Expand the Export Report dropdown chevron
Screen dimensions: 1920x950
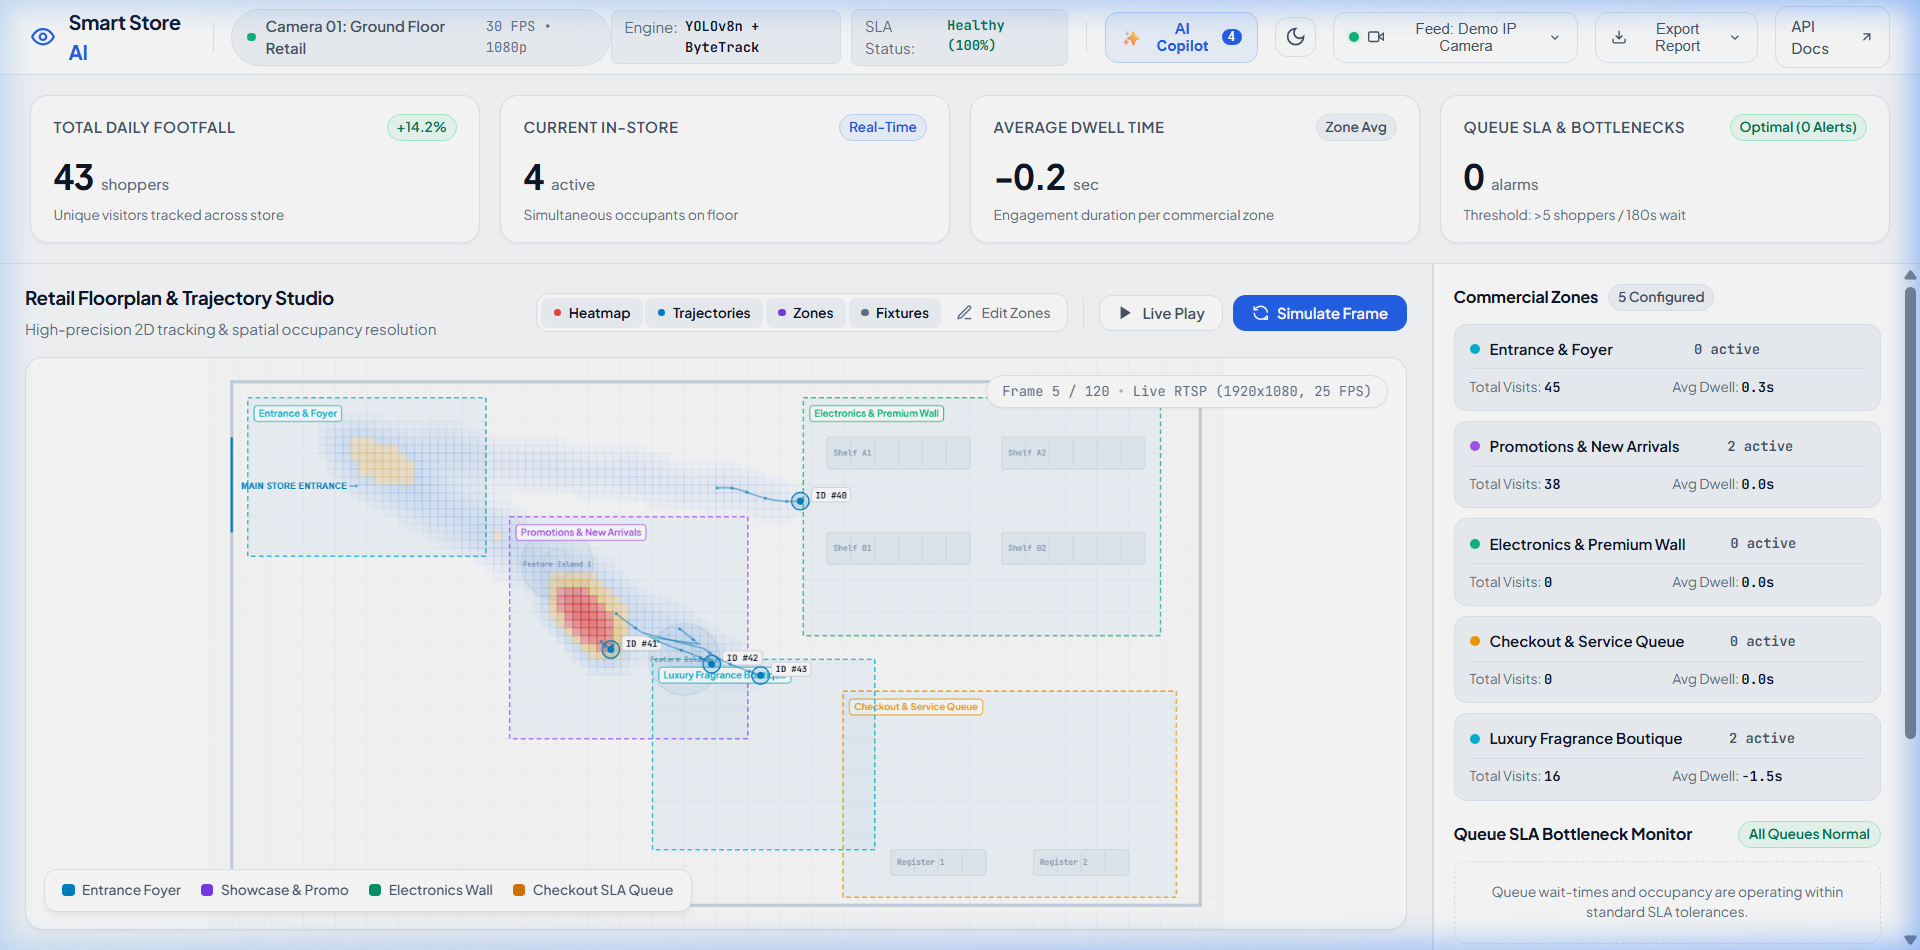coord(1735,38)
